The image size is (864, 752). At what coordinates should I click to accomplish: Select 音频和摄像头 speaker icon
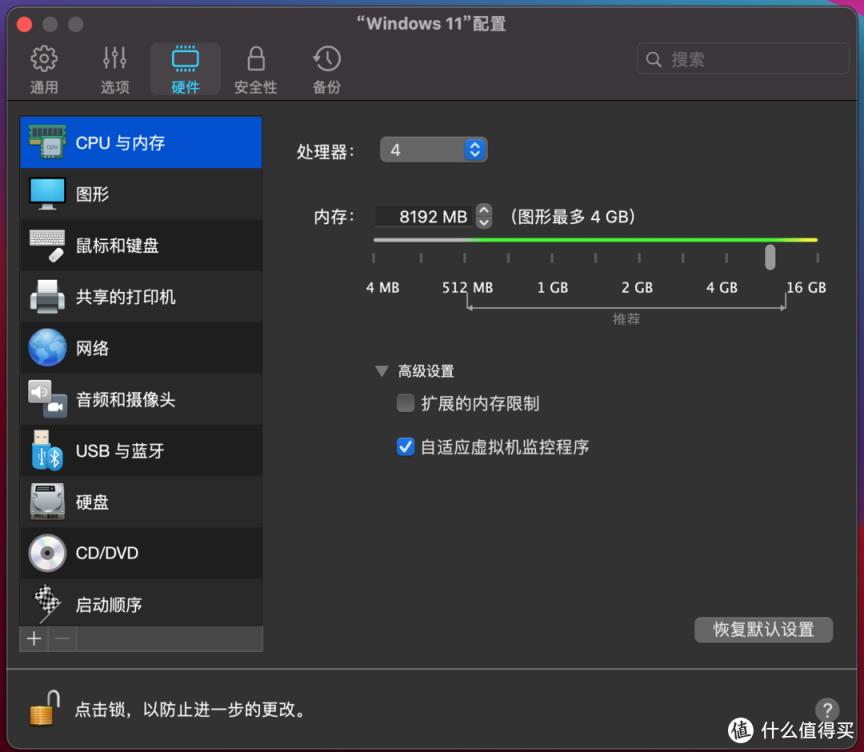pos(47,399)
